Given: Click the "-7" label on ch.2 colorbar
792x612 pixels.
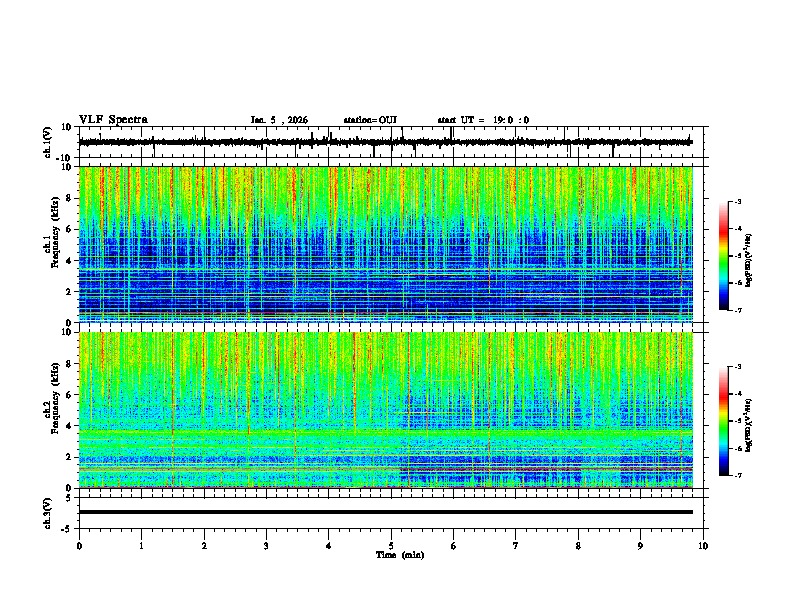Looking at the screenshot, I should (x=738, y=475).
